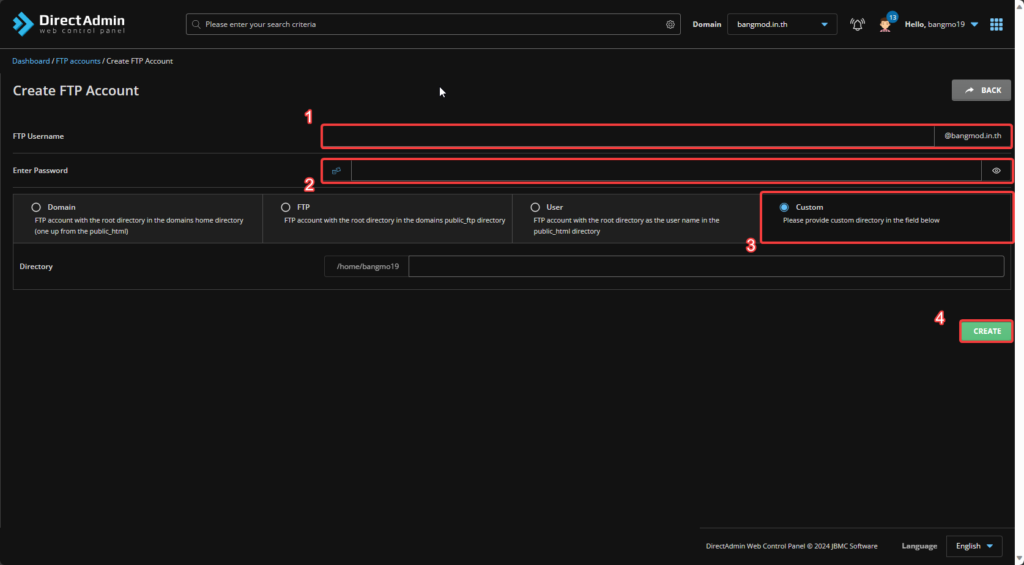Click the FTP Username input field
Image resolution: width=1024 pixels, height=565 pixels.
(627, 135)
